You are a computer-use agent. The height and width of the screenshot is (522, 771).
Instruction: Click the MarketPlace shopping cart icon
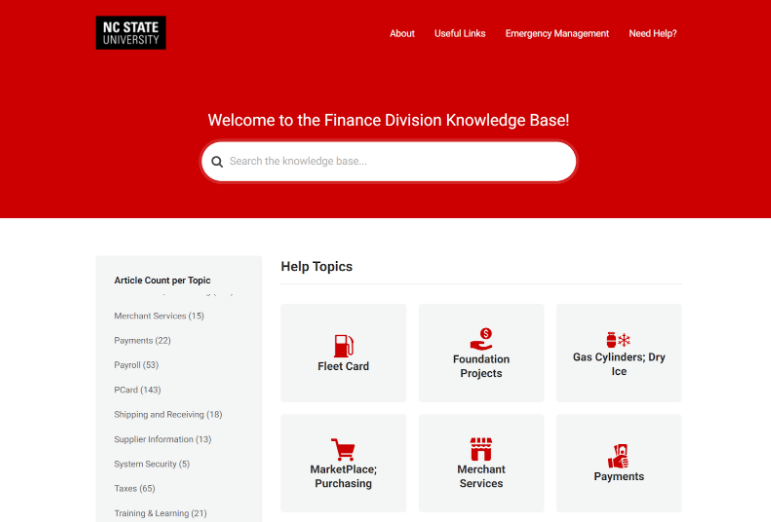(x=343, y=449)
